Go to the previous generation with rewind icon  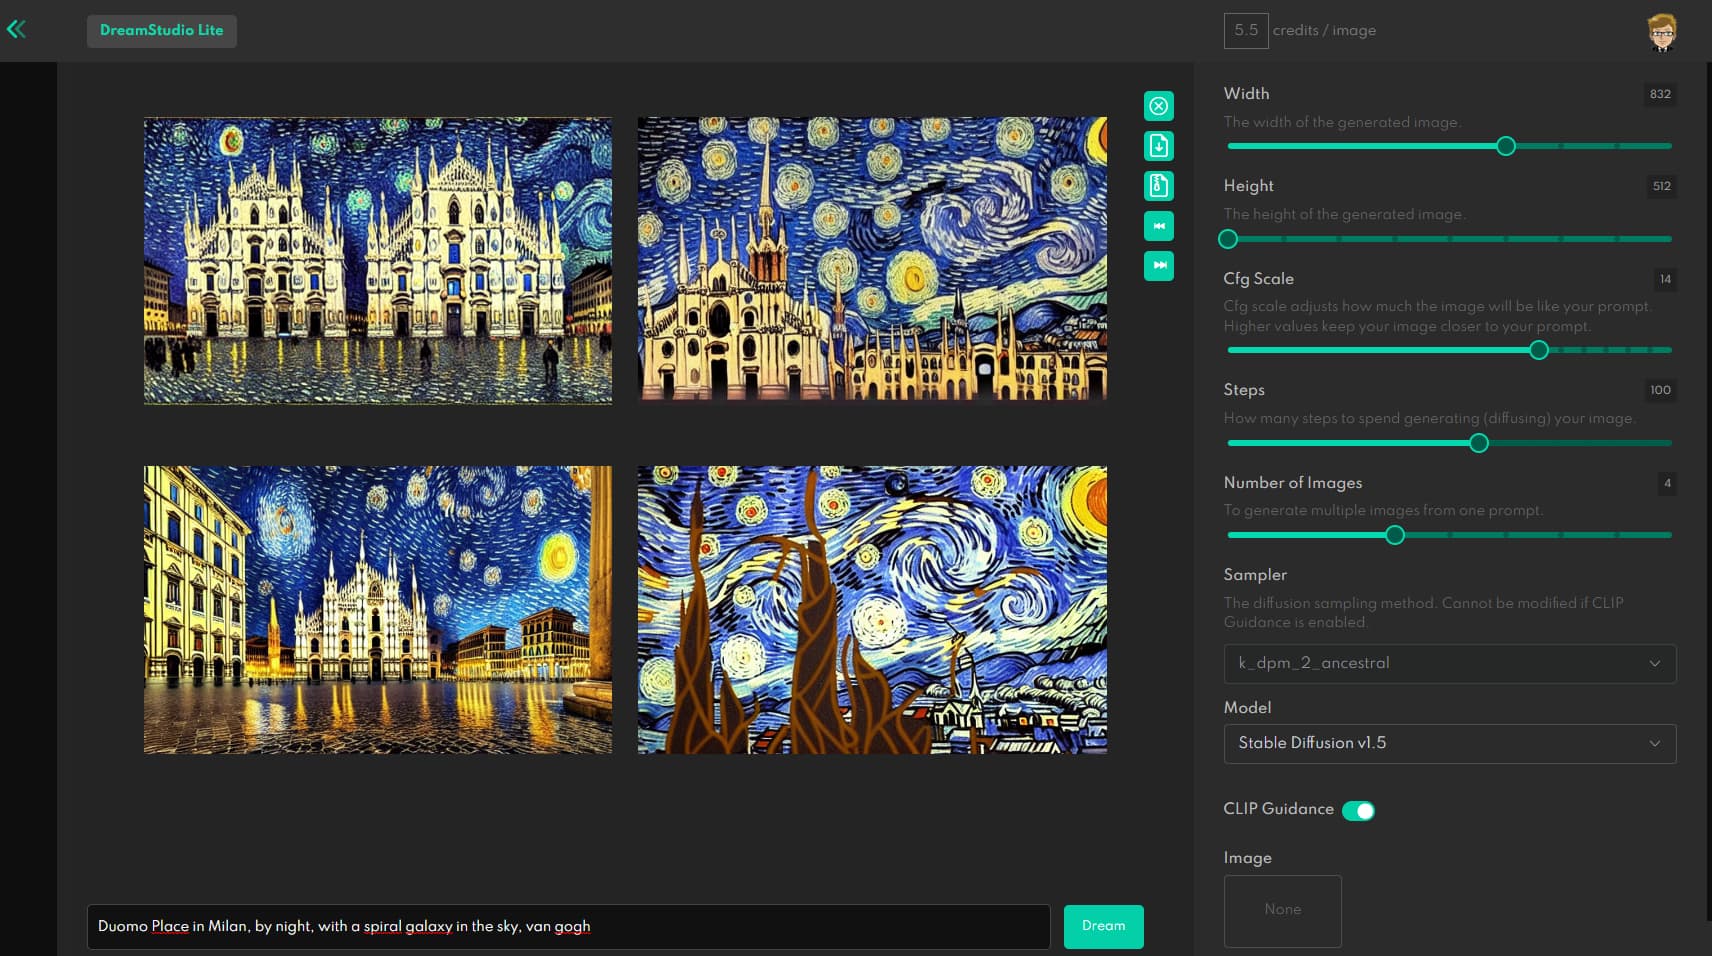point(1159,226)
